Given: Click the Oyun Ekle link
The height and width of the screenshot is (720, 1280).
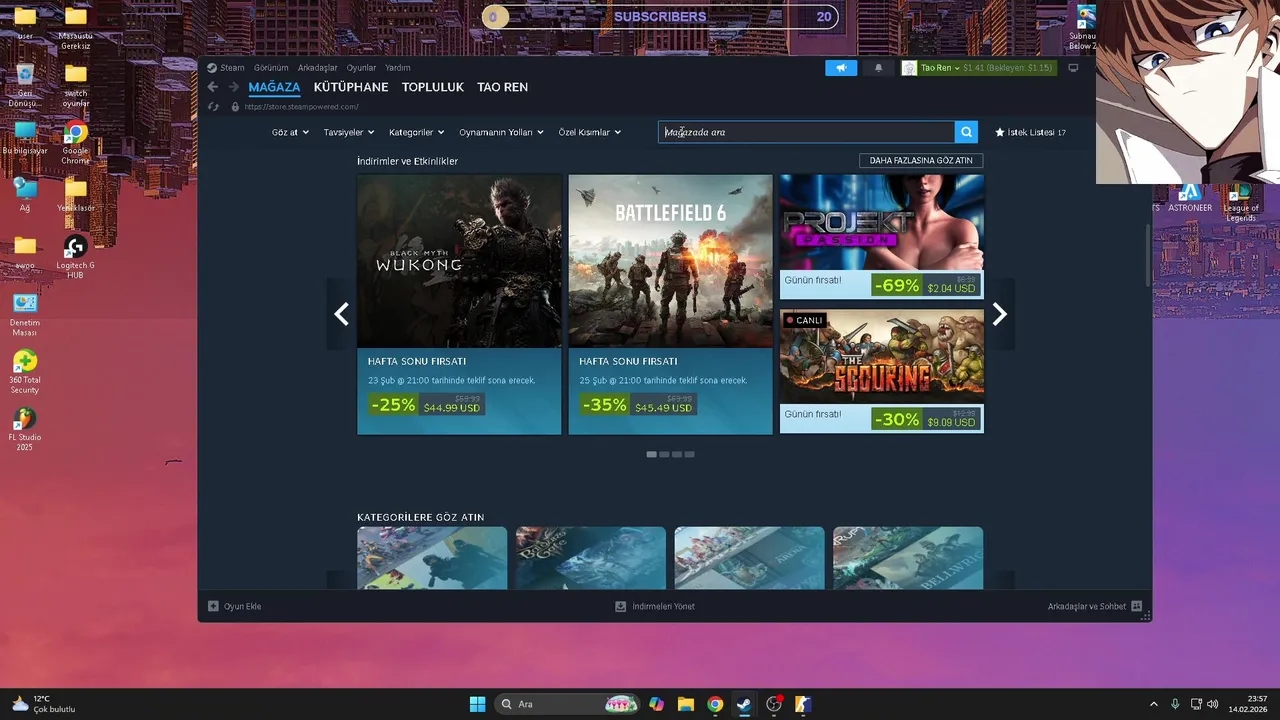Looking at the screenshot, I should pyautogui.click(x=242, y=606).
